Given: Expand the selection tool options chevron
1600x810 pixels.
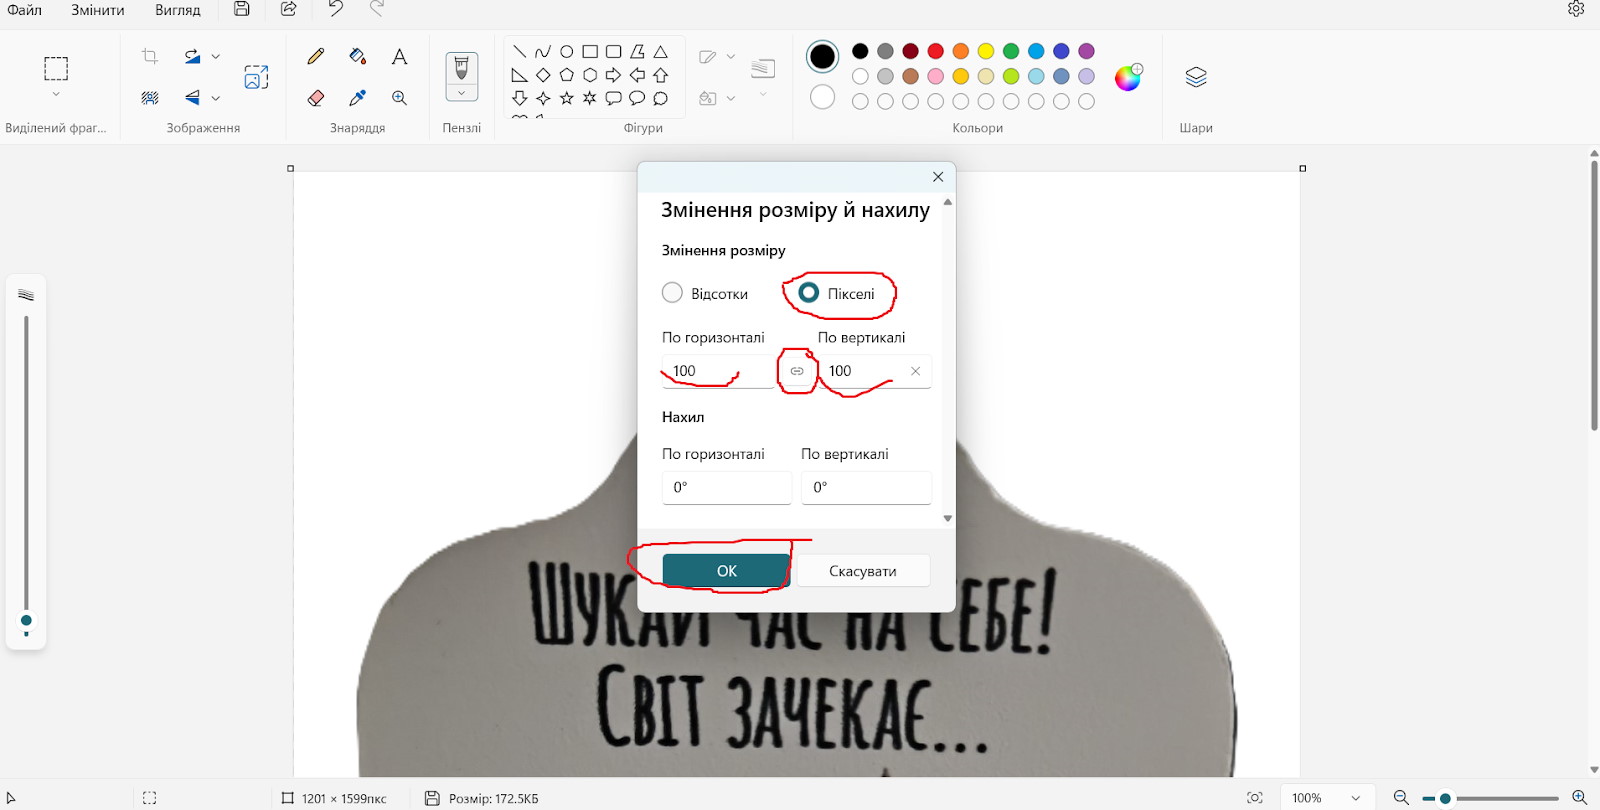Looking at the screenshot, I should point(56,95).
